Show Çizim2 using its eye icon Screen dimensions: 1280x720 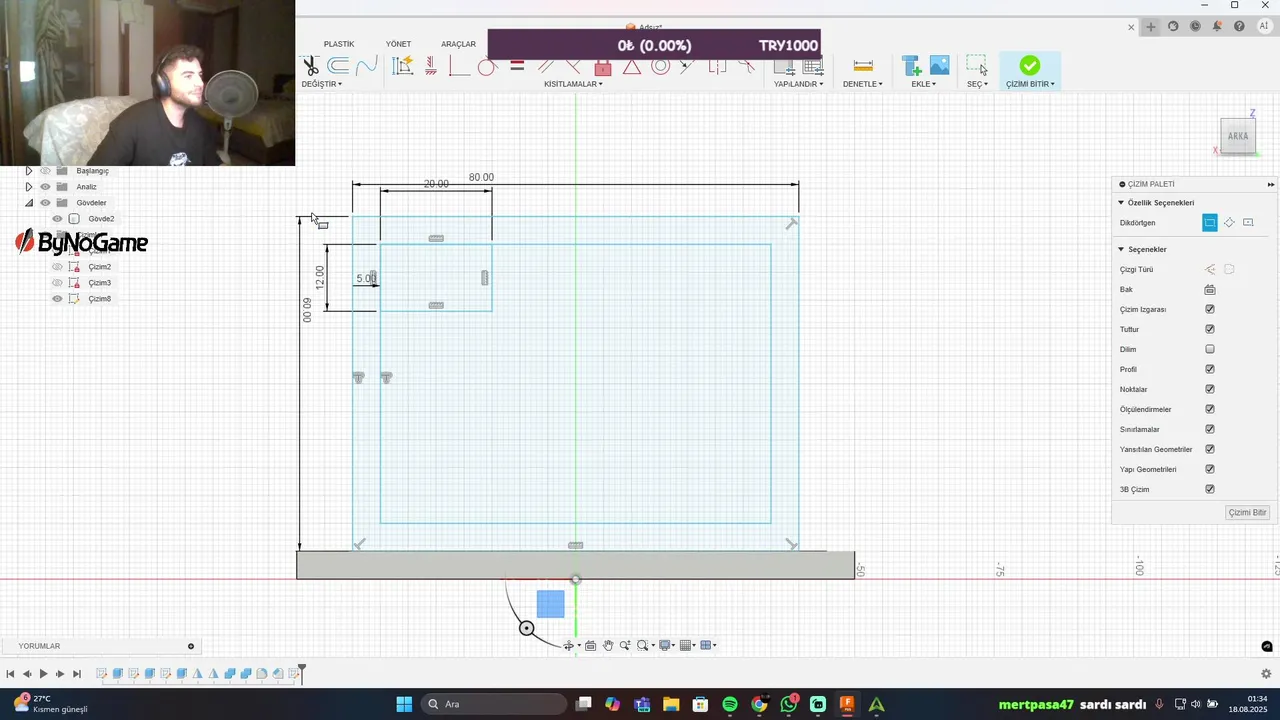tap(57, 267)
